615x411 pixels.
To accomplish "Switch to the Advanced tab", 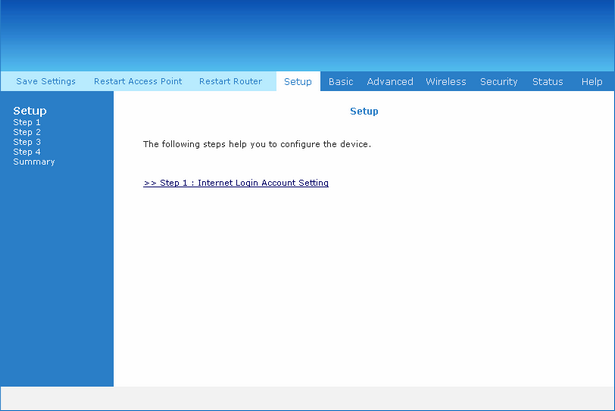I will (x=390, y=82).
